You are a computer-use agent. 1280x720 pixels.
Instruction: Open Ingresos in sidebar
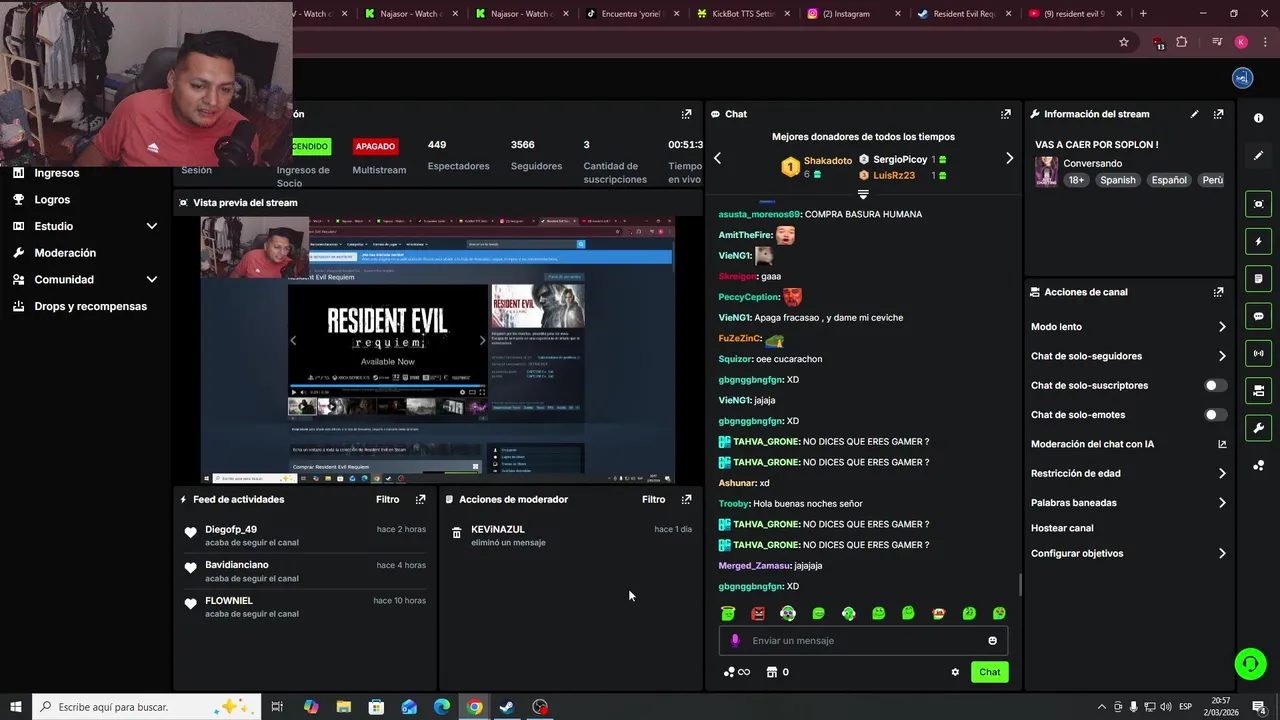point(56,173)
